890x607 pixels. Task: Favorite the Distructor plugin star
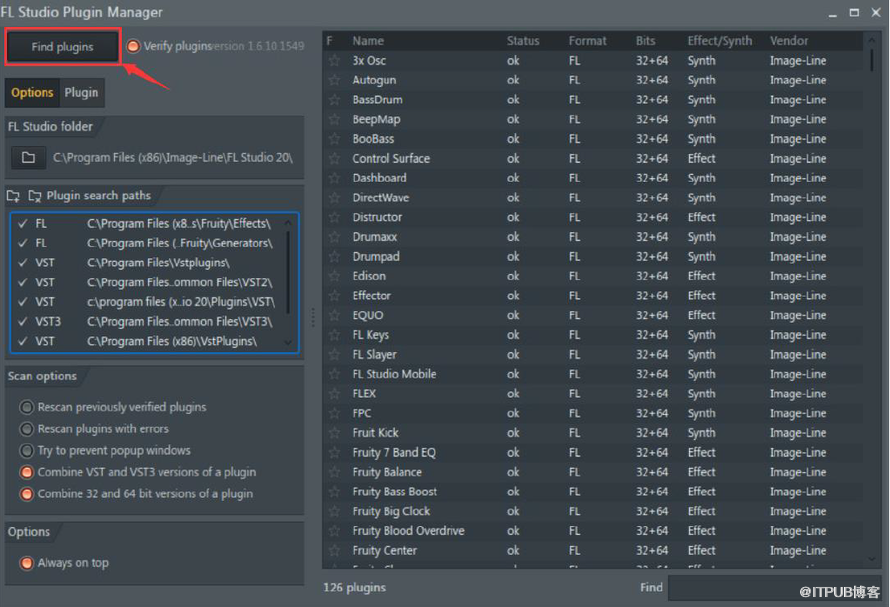point(334,217)
